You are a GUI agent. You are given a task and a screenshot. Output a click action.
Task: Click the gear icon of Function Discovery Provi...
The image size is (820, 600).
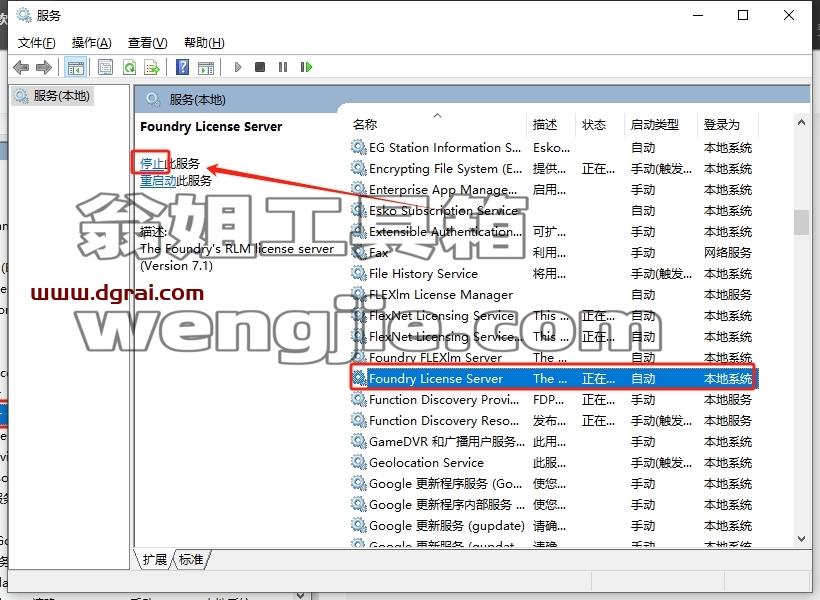359,399
